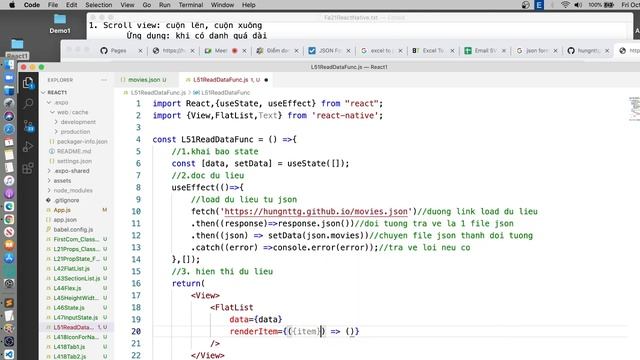Screen dimensions: 640x360
Task: Expand the assets folder
Action: (49, 181)
